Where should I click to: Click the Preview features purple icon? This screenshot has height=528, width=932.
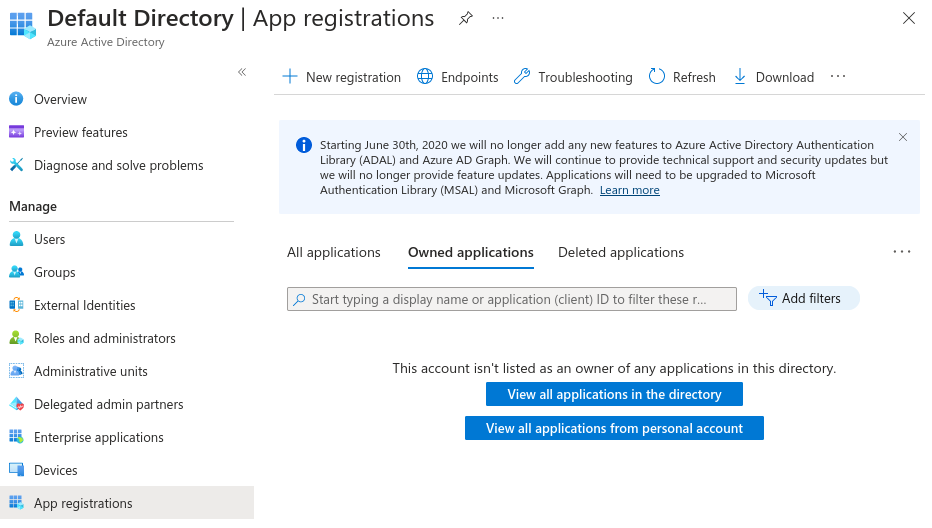(x=17, y=132)
